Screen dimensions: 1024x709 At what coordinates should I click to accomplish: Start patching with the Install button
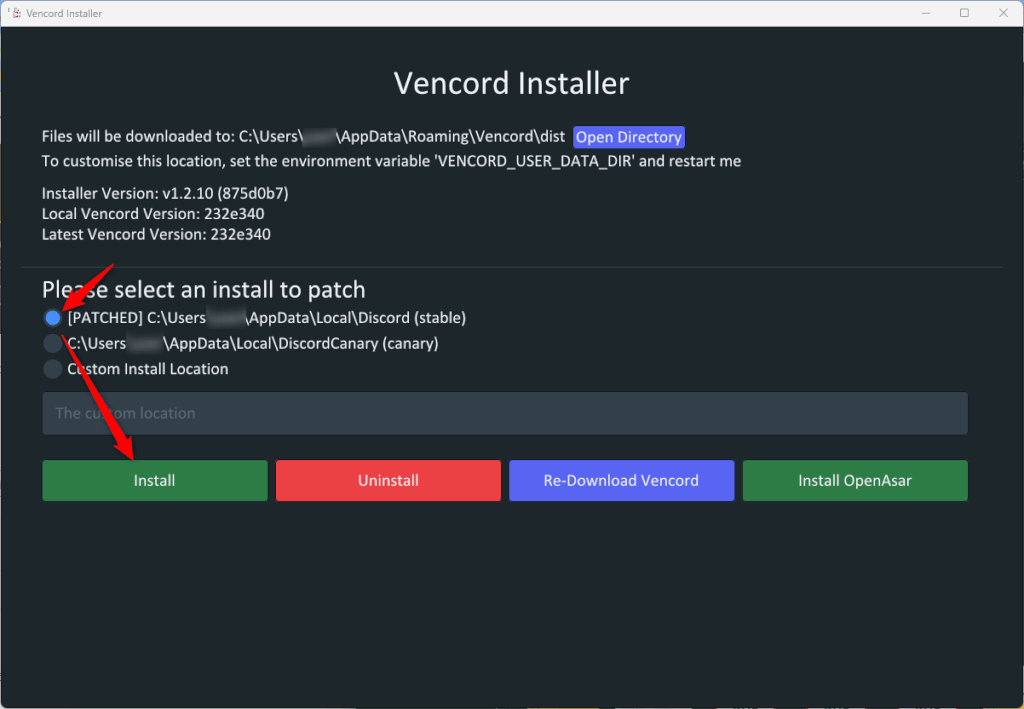click(154, 480)
